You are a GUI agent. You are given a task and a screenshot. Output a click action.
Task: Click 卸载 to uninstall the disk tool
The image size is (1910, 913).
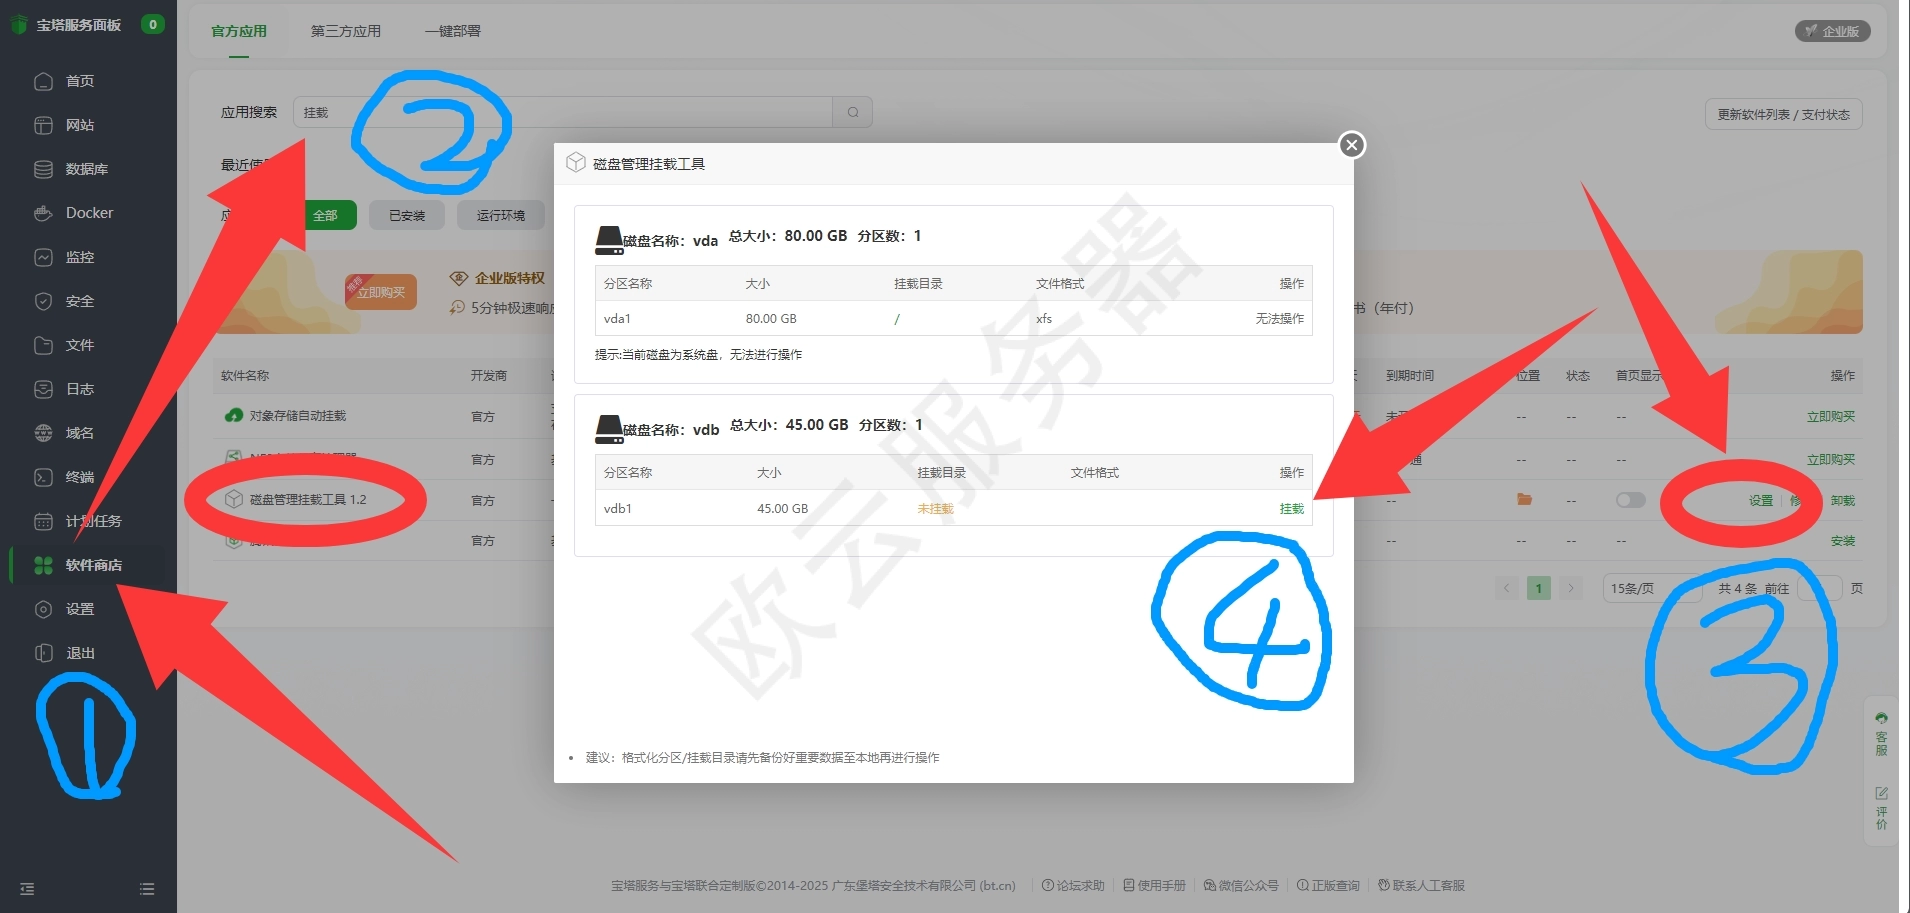[x=1845, y=500]
